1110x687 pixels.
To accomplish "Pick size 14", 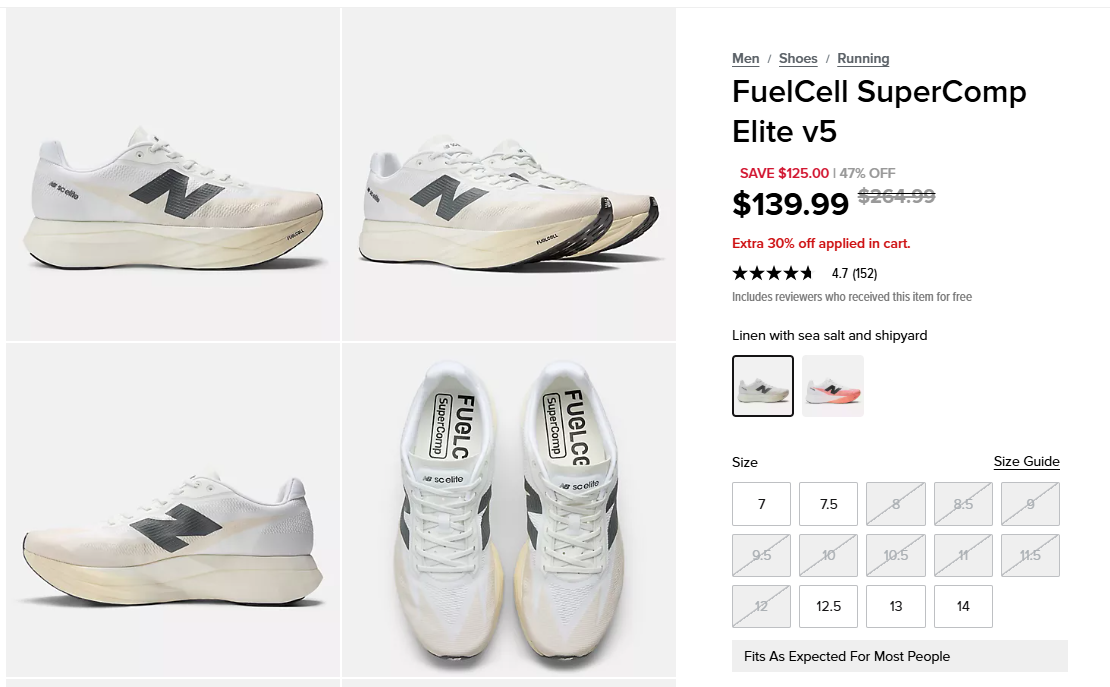I will (x=963, y=606).
